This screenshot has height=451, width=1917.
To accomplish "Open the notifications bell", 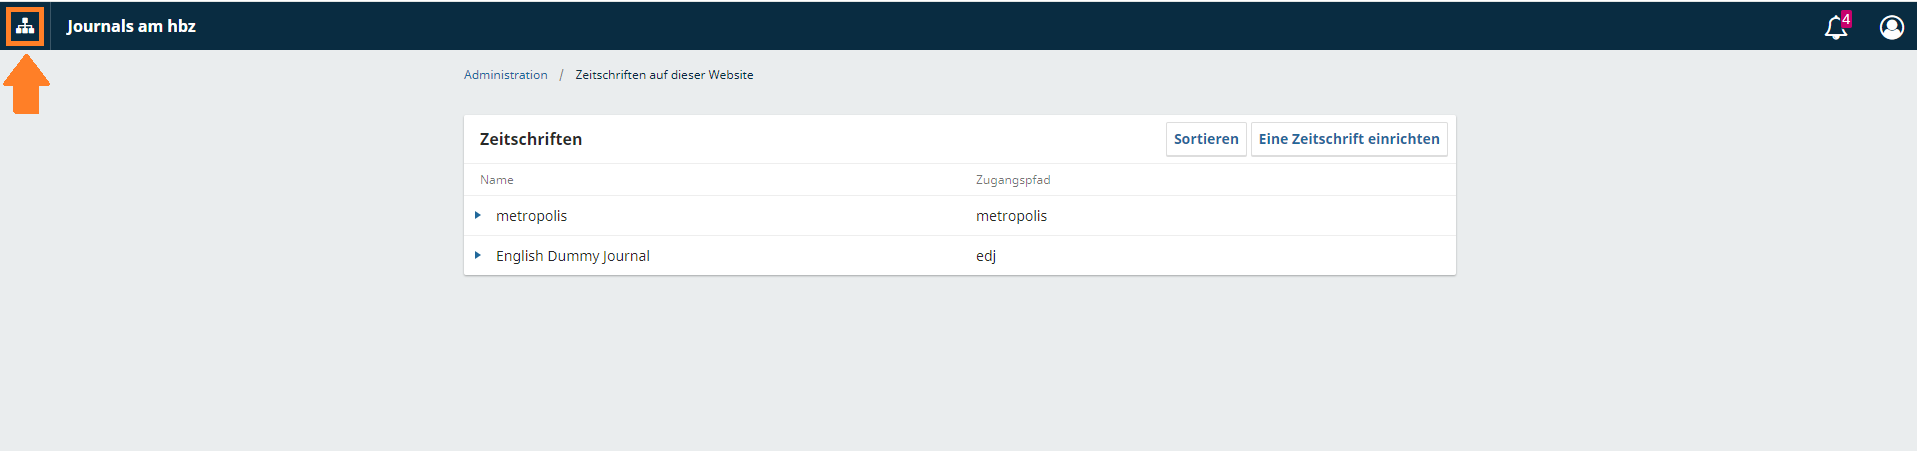I will pos(1835,28).
